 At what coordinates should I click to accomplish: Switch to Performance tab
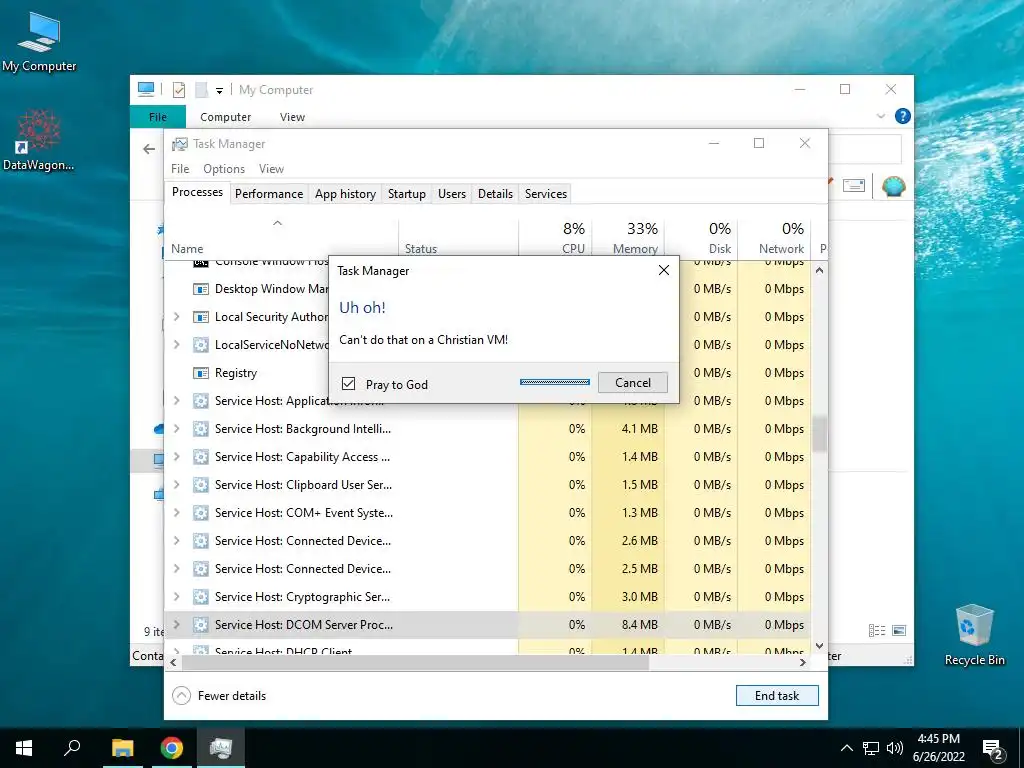coord(269,194)
